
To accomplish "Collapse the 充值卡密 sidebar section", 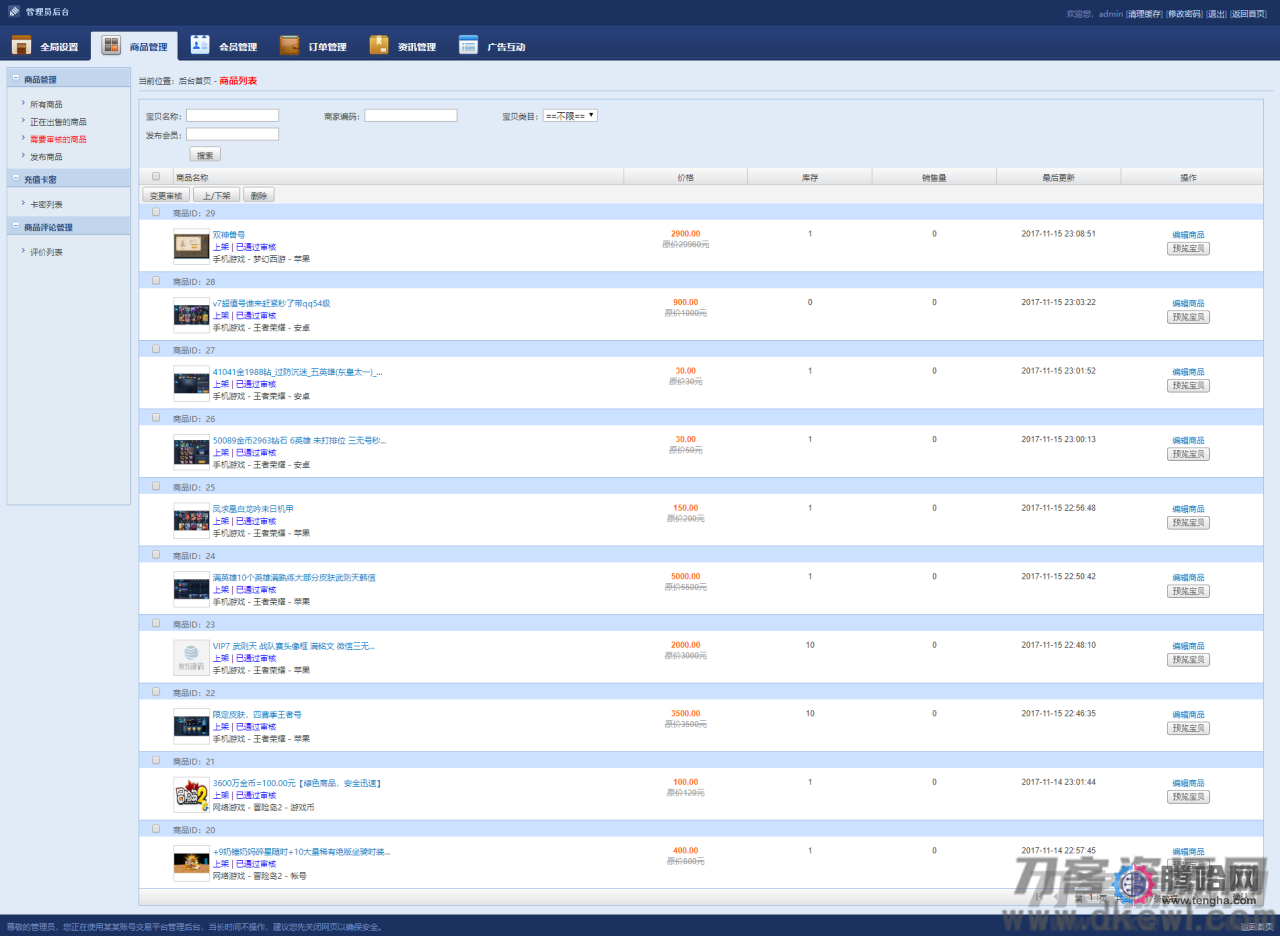I will click(x=16, y=178).
